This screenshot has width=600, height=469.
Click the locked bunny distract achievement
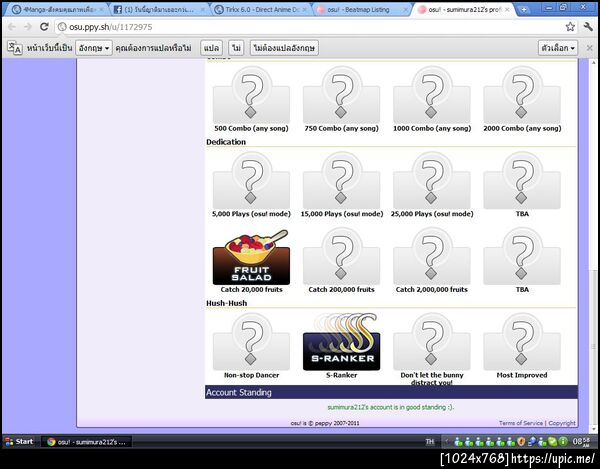(432, 342)
